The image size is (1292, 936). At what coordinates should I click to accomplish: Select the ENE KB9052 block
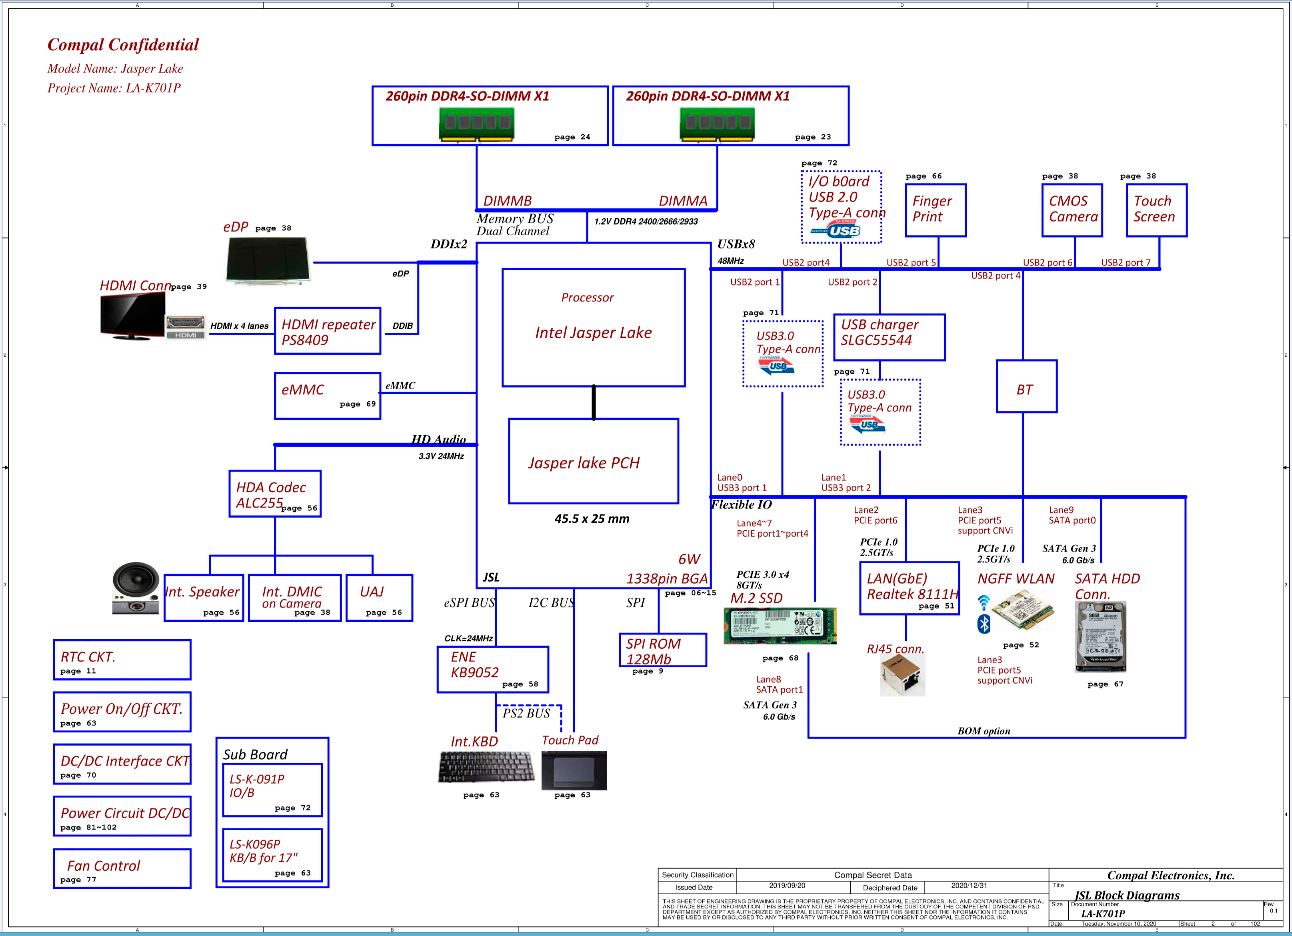coord(492,669)
